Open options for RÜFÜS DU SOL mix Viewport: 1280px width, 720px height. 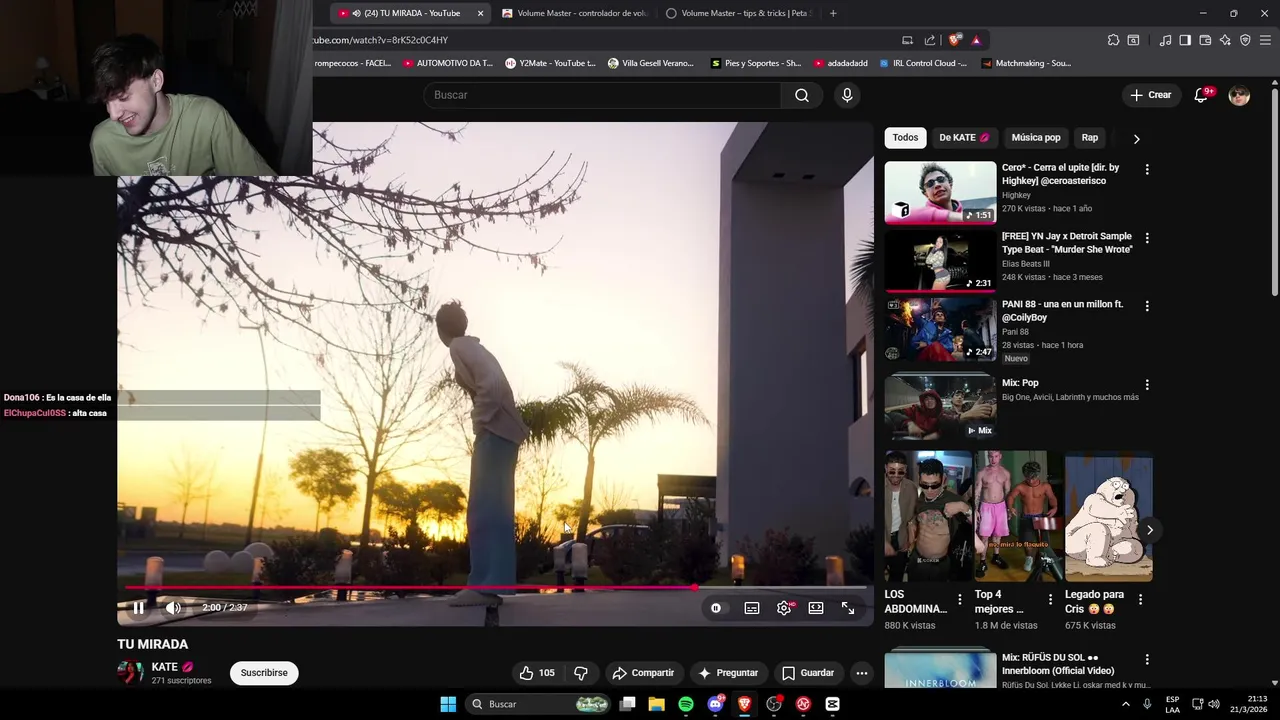coord(1147,660)
